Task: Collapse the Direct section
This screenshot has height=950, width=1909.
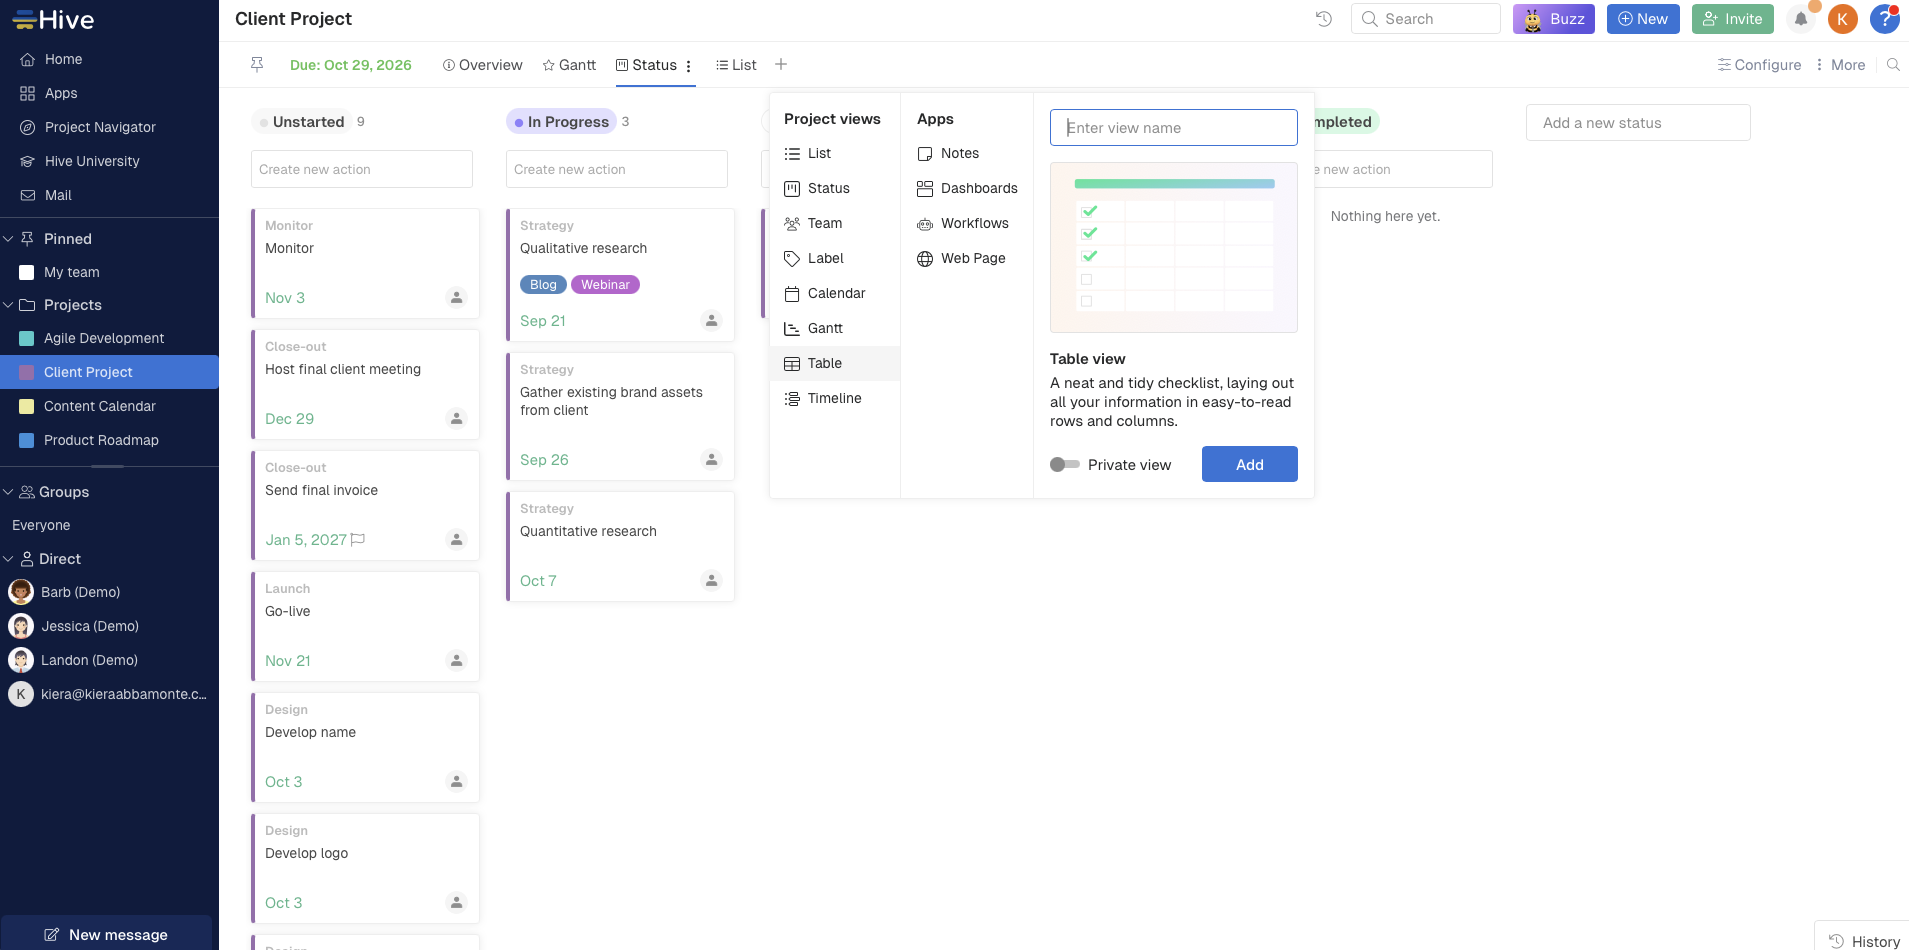Action: (8, 559)
